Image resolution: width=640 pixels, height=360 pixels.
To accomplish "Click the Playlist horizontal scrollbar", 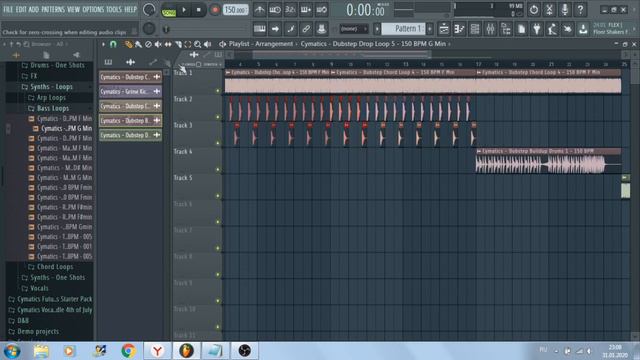I will [341, 54].
